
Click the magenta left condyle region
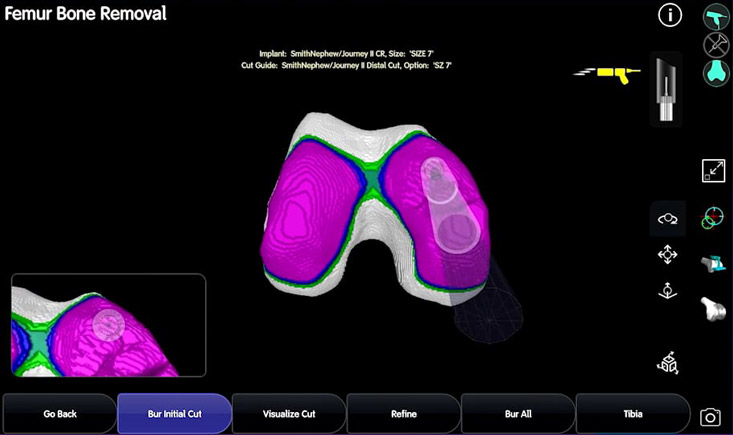[311, 210]
